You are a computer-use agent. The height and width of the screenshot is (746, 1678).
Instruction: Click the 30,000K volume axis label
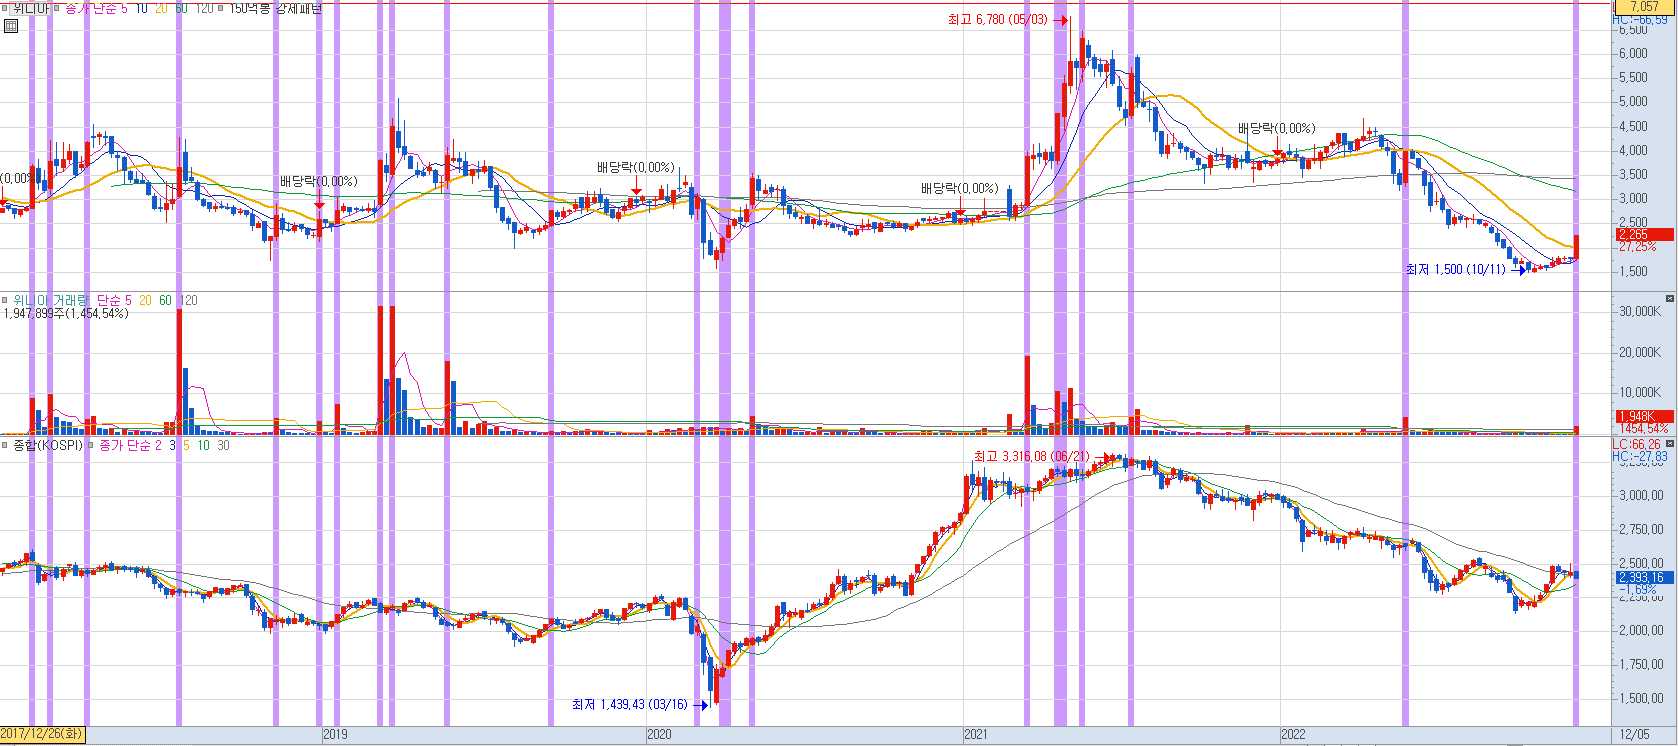coord(1640,311)
